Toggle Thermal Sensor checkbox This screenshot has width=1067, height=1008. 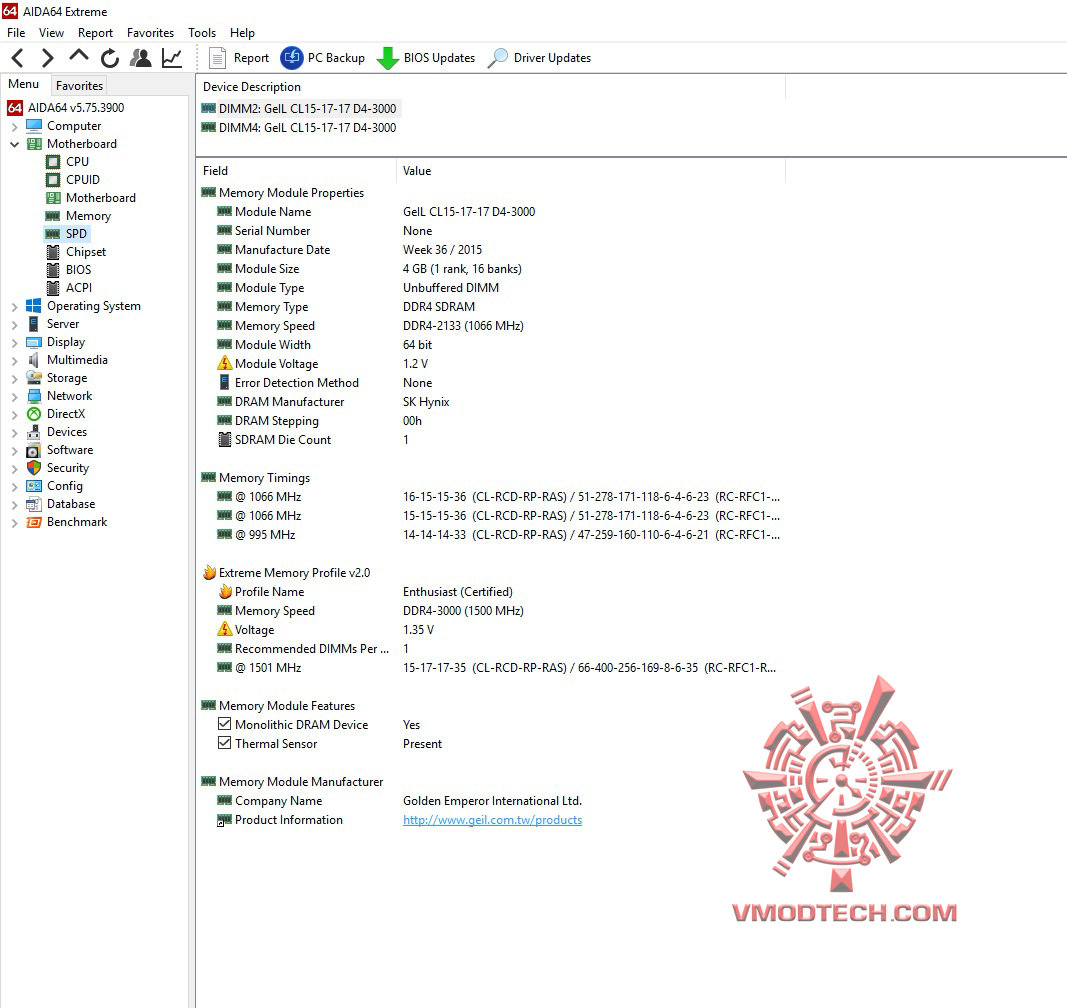pos(225,743)
